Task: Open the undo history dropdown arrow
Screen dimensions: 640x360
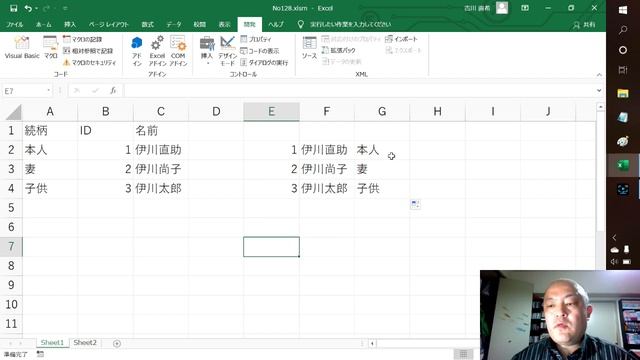Action: click(36, 9)
